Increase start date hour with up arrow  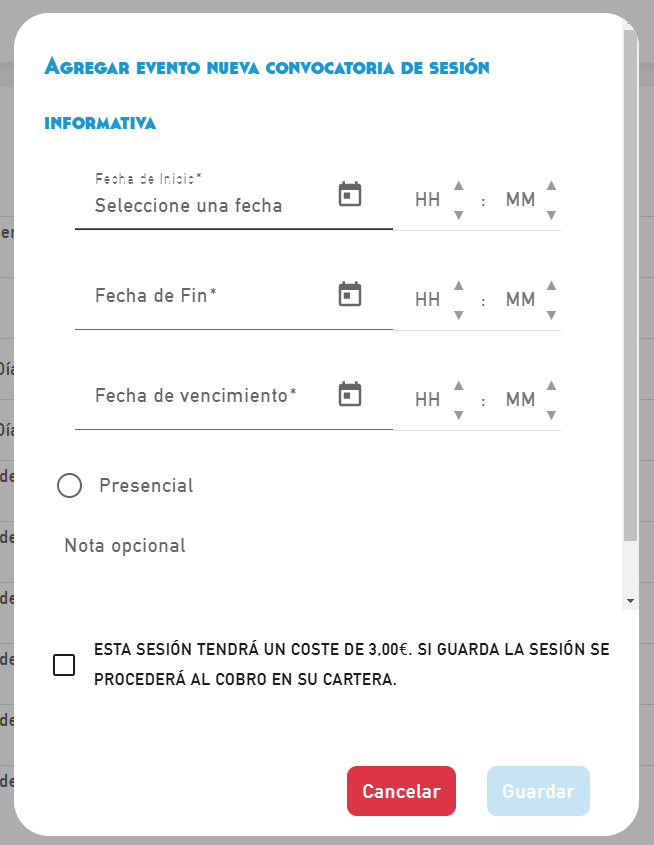point(459,185)
